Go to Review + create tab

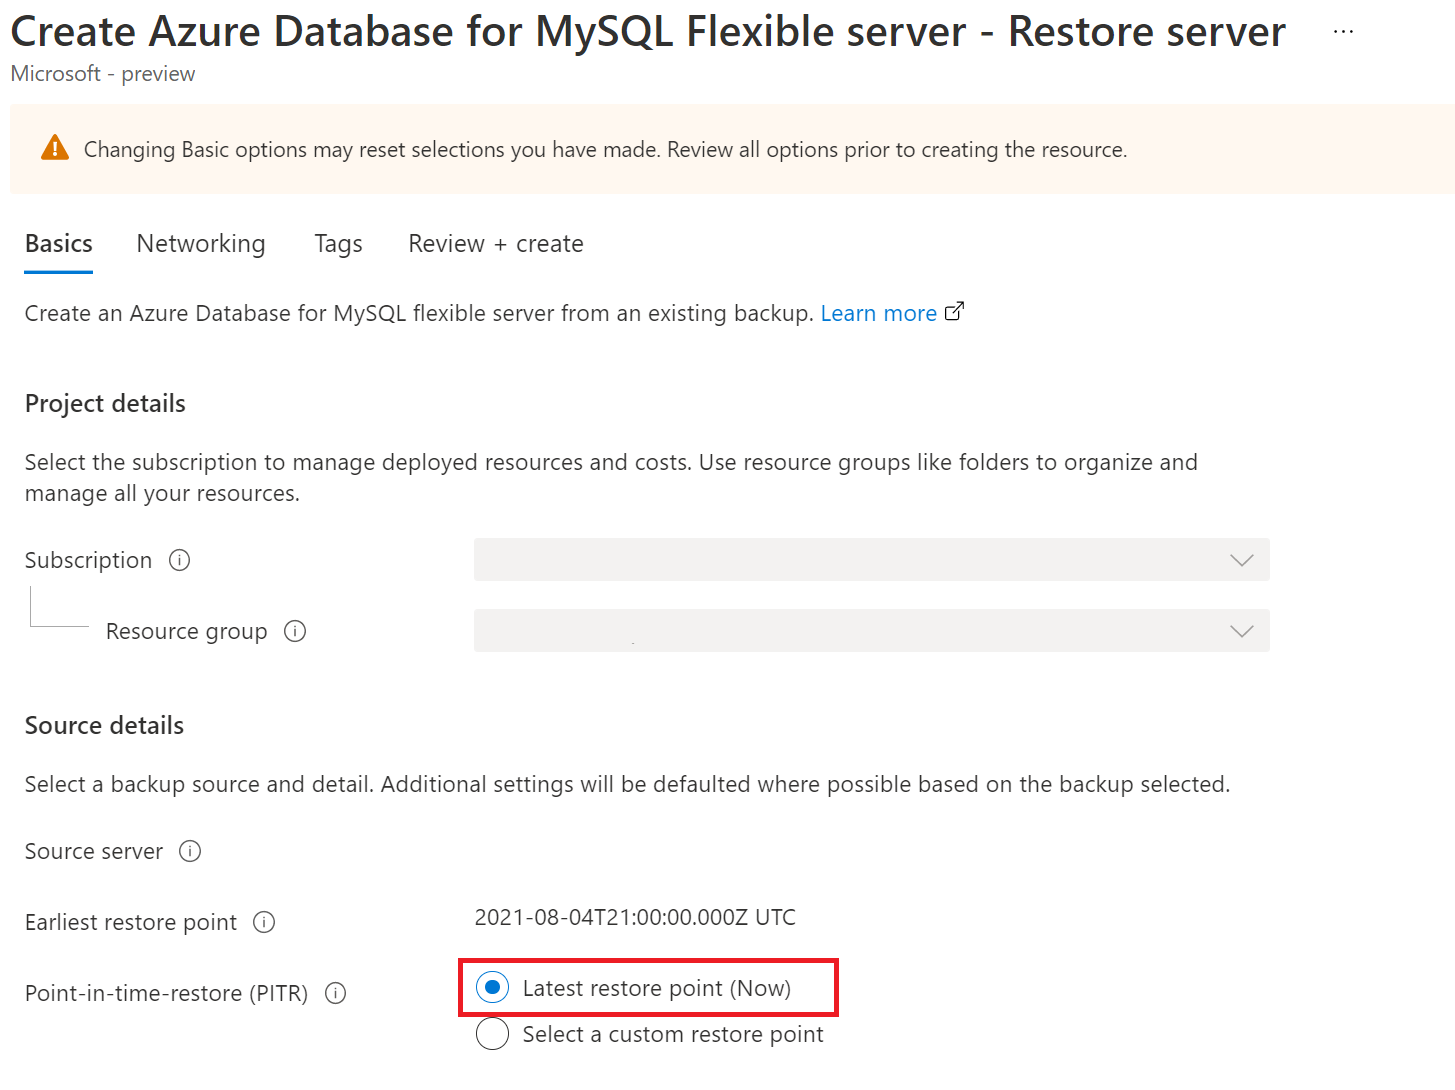click(496, 244)
